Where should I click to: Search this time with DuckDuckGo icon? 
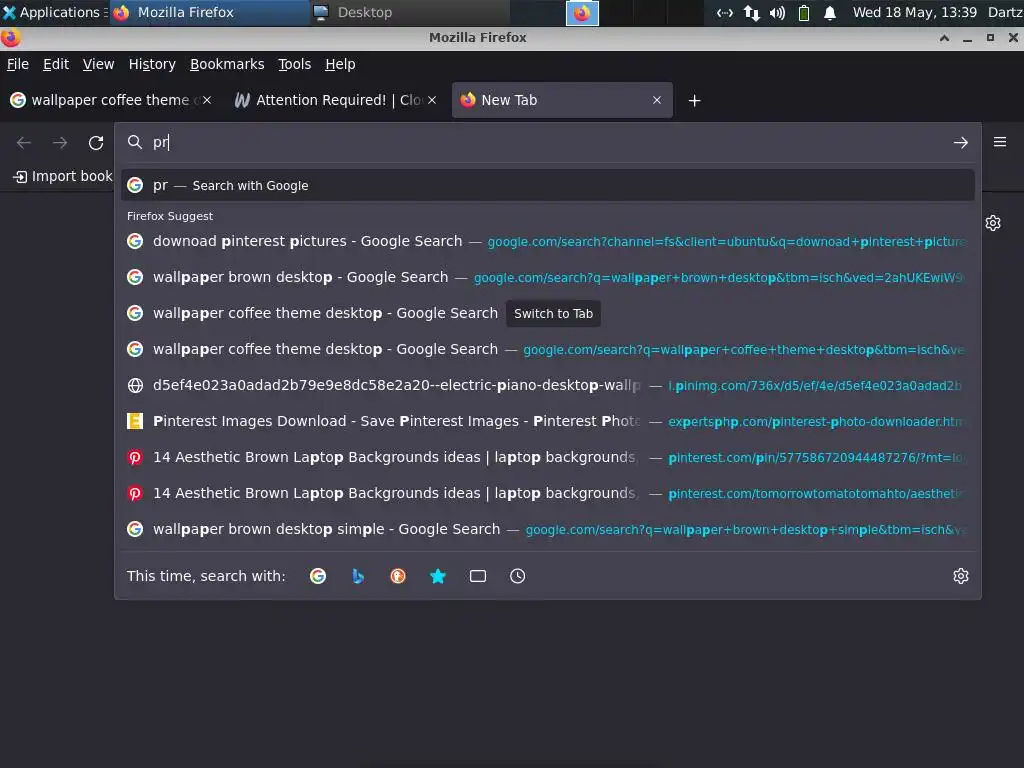398,576
